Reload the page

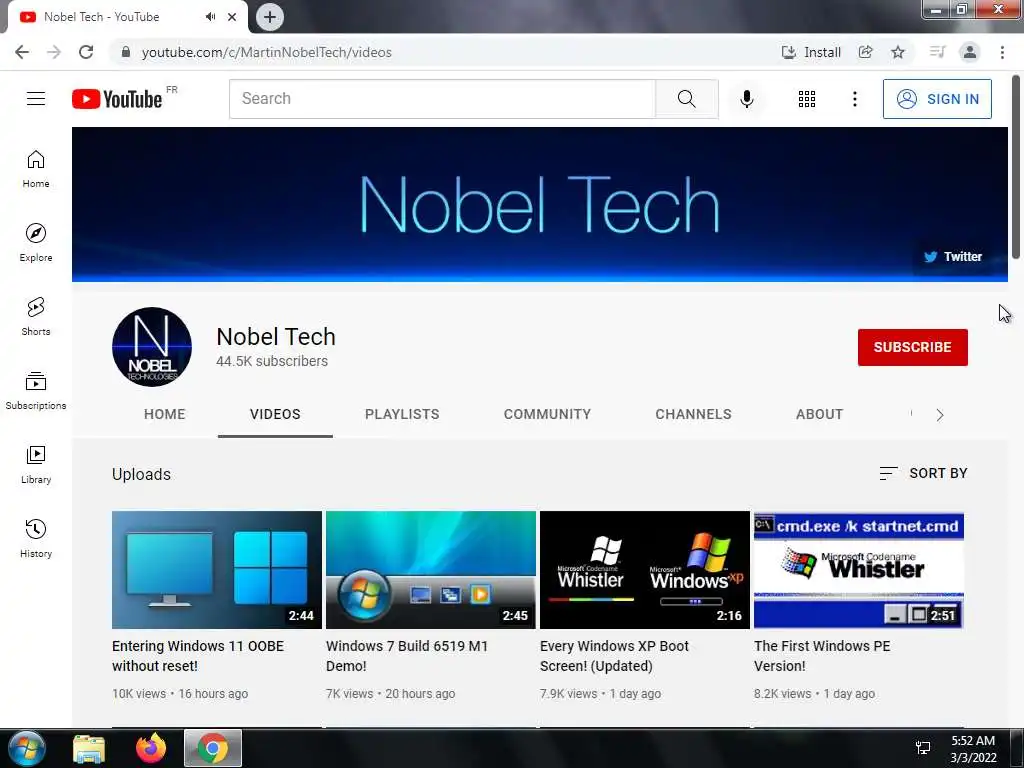pyautogui.click(x=86, y=52)
